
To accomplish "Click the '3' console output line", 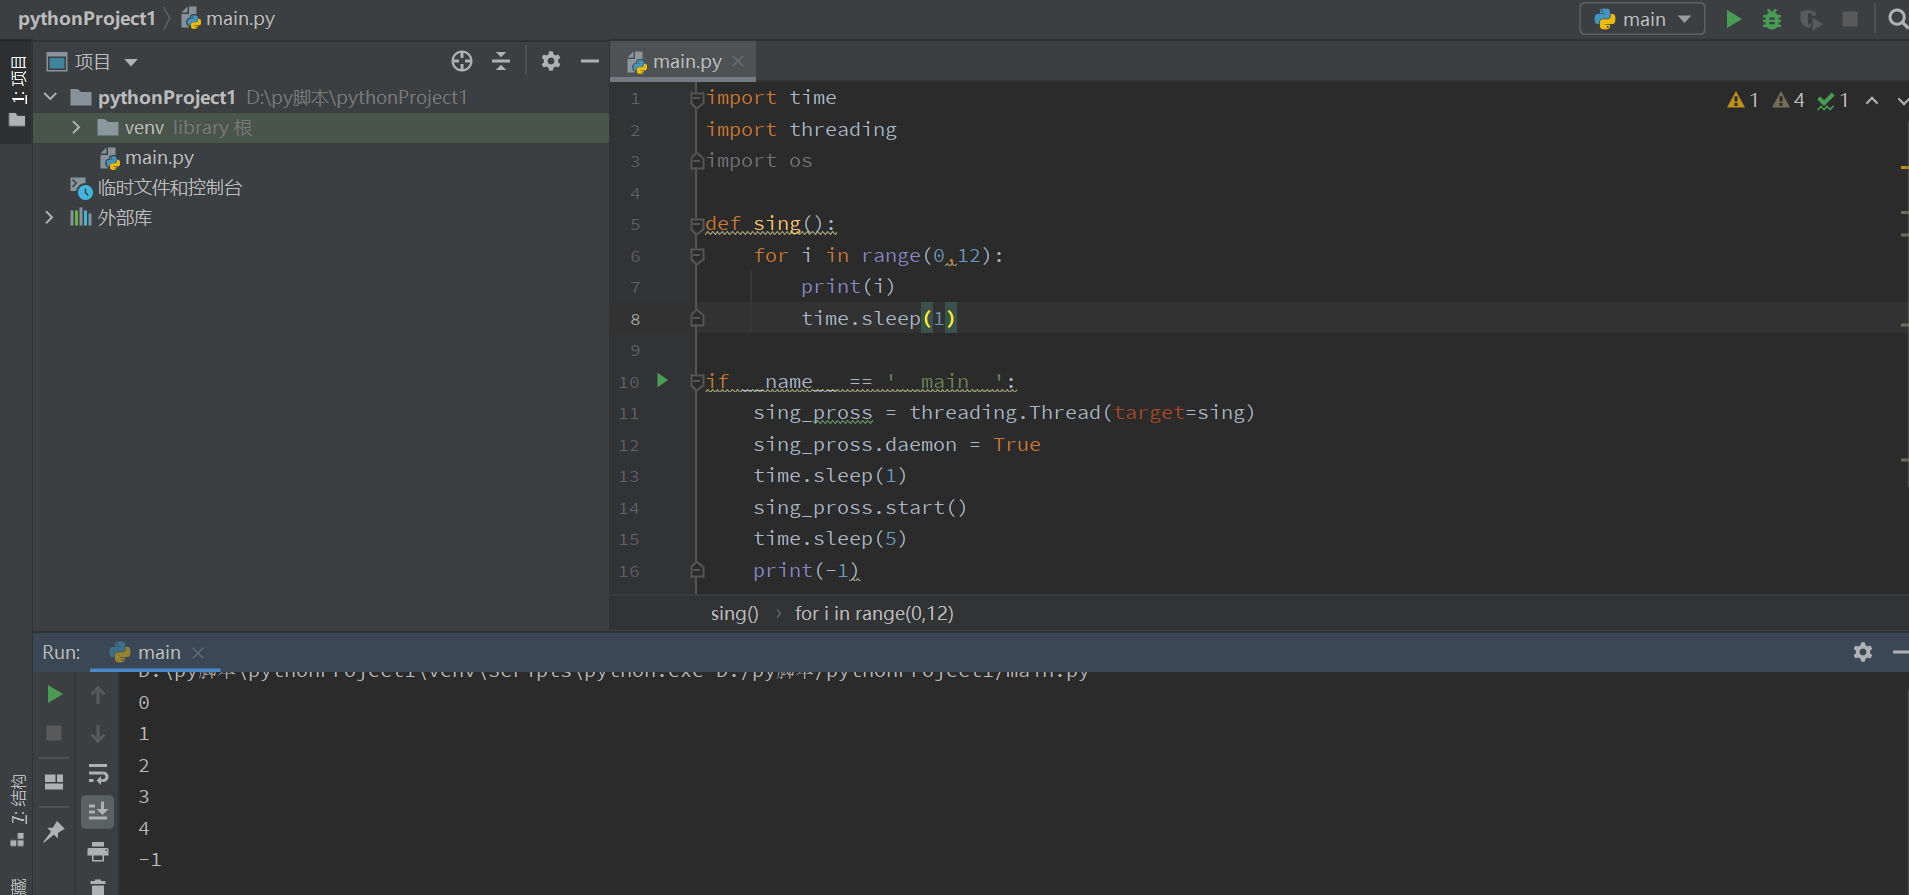I will (x=144, y=797).
